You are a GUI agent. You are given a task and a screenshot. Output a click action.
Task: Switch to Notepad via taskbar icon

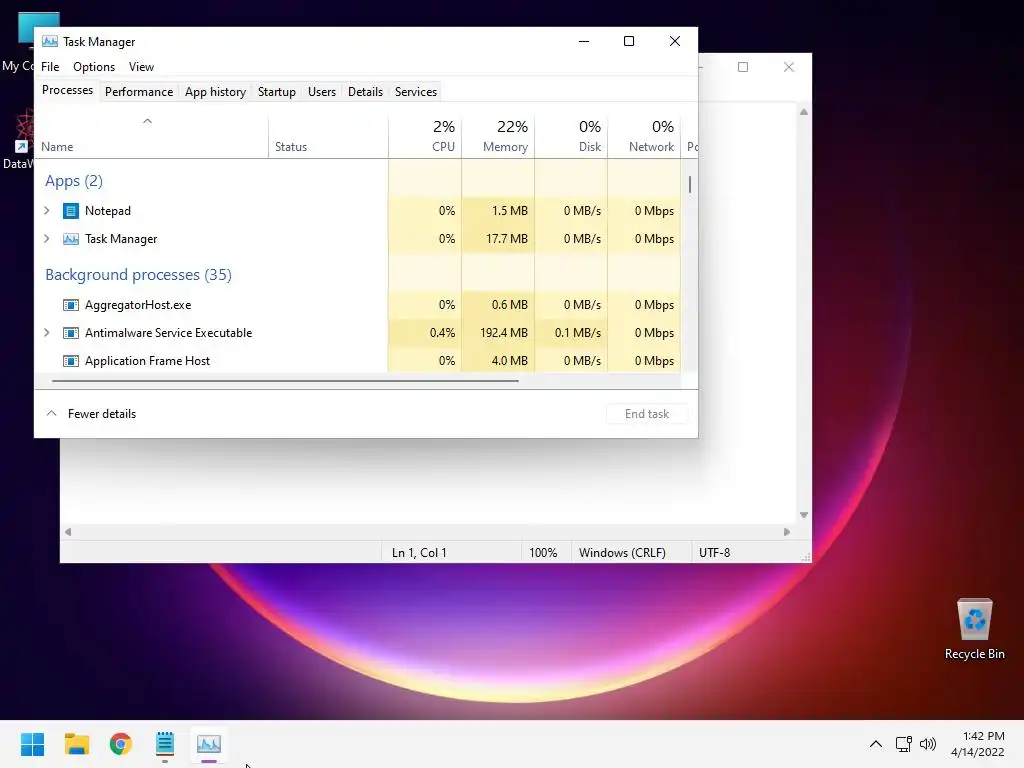(x=165, y=744)
